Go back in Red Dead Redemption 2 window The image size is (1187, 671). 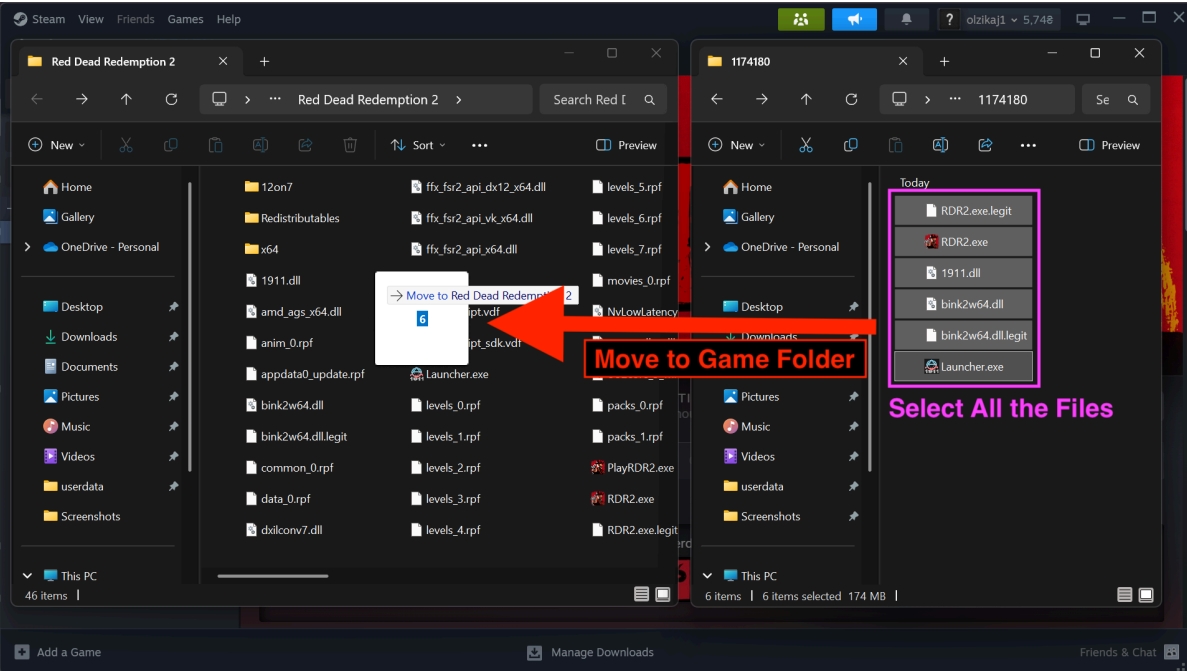tap(36, 99)
